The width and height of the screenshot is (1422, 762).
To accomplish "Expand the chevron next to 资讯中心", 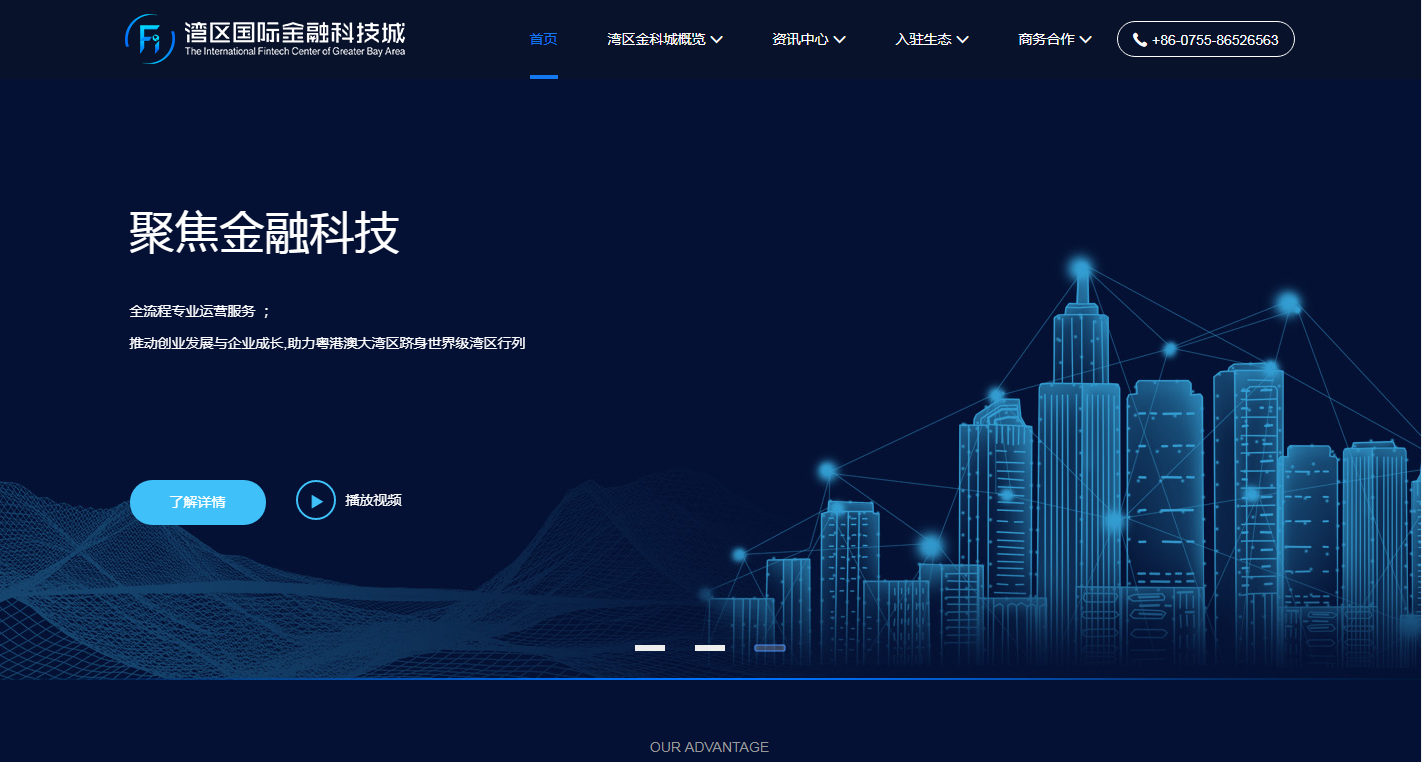I will pos(840,40).
